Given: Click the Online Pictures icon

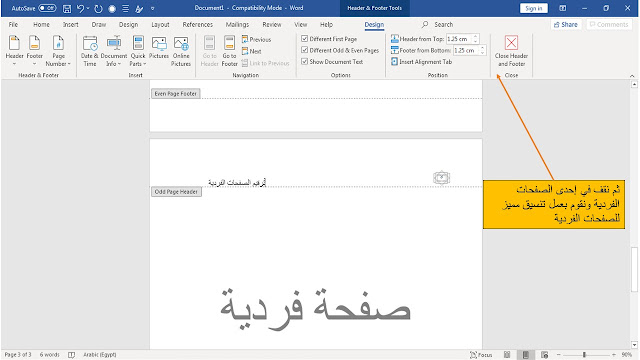Looking at the screenshot, I should pos(181,51).
